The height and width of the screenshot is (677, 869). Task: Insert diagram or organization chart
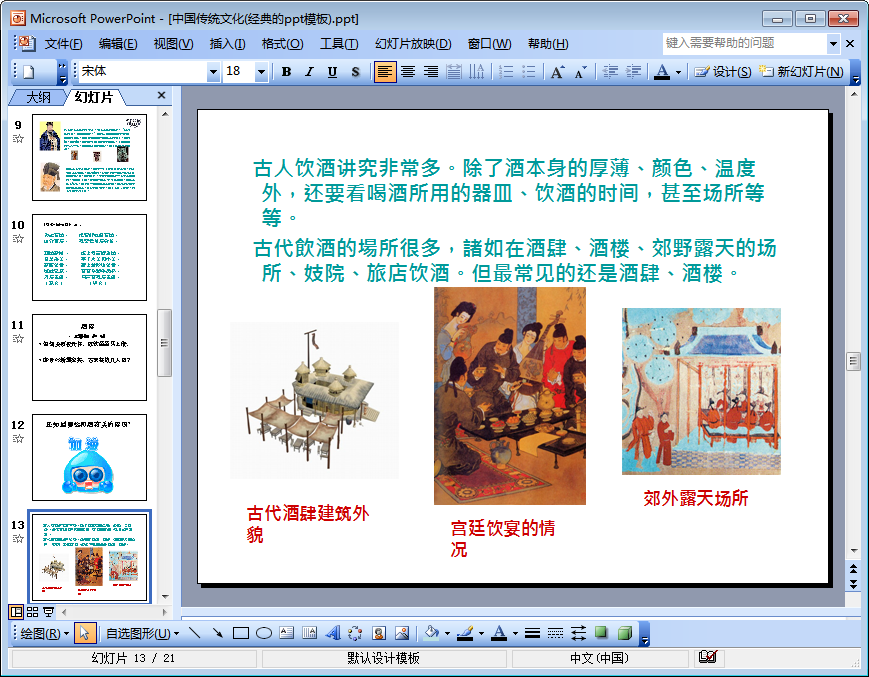pos(355,633)
